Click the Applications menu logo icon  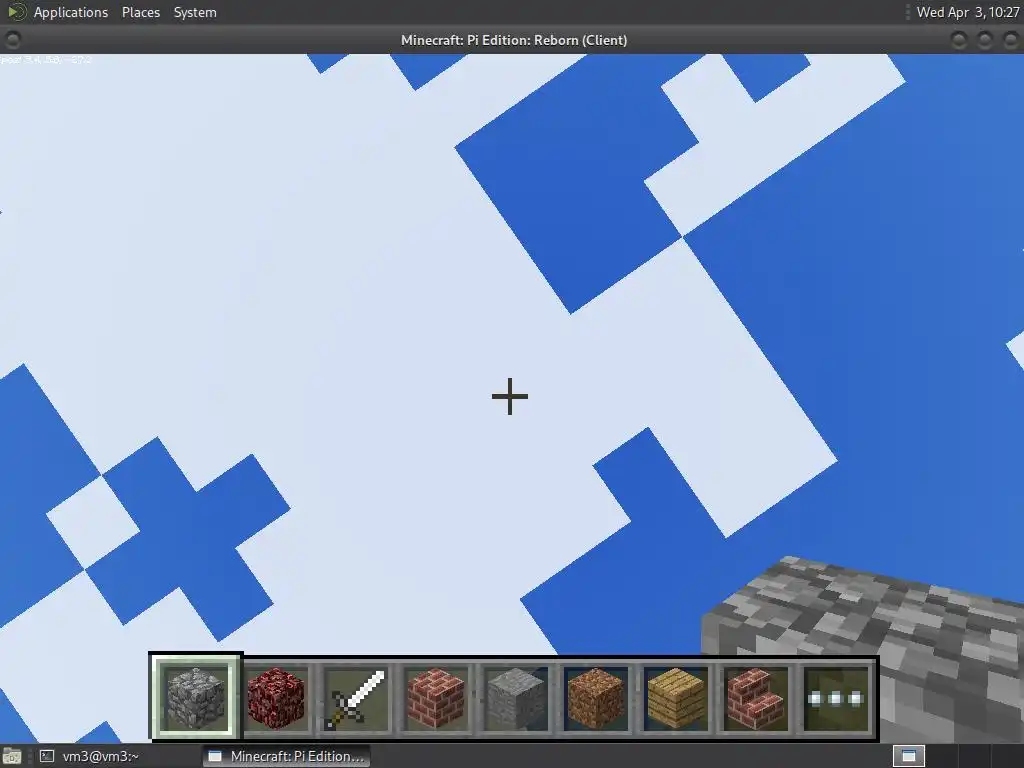(x=16, y=12)
